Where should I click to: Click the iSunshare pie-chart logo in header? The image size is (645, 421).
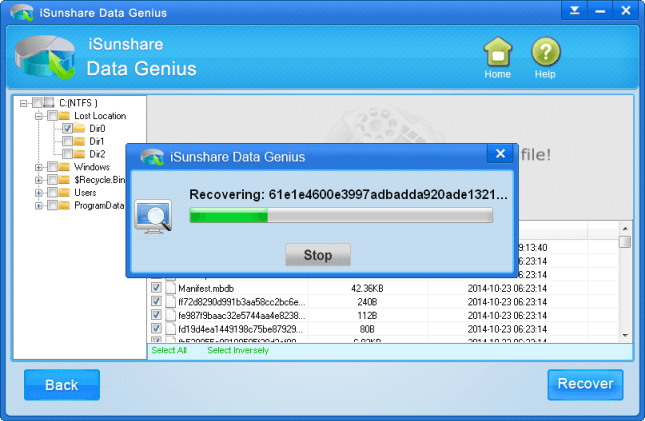click(x=45, y=57)
